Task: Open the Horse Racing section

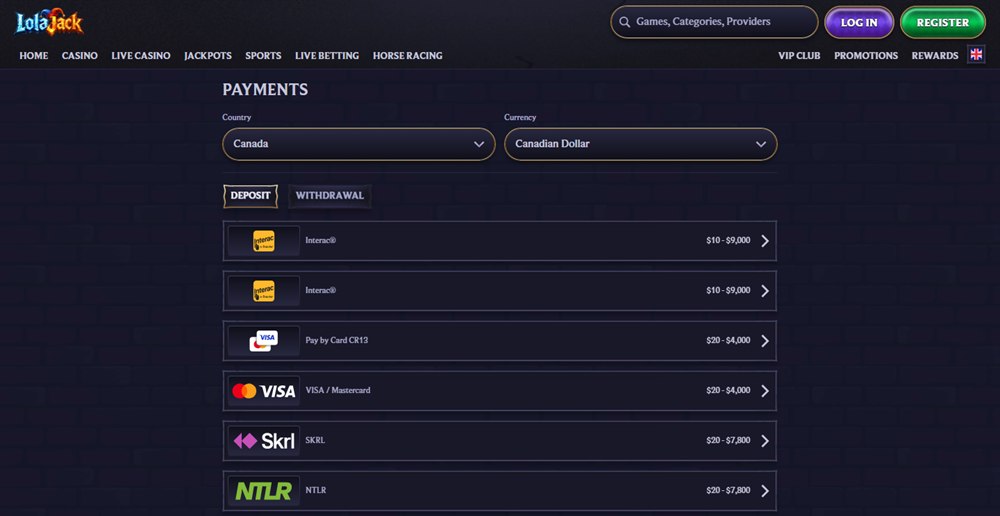Action: point(408,55)
